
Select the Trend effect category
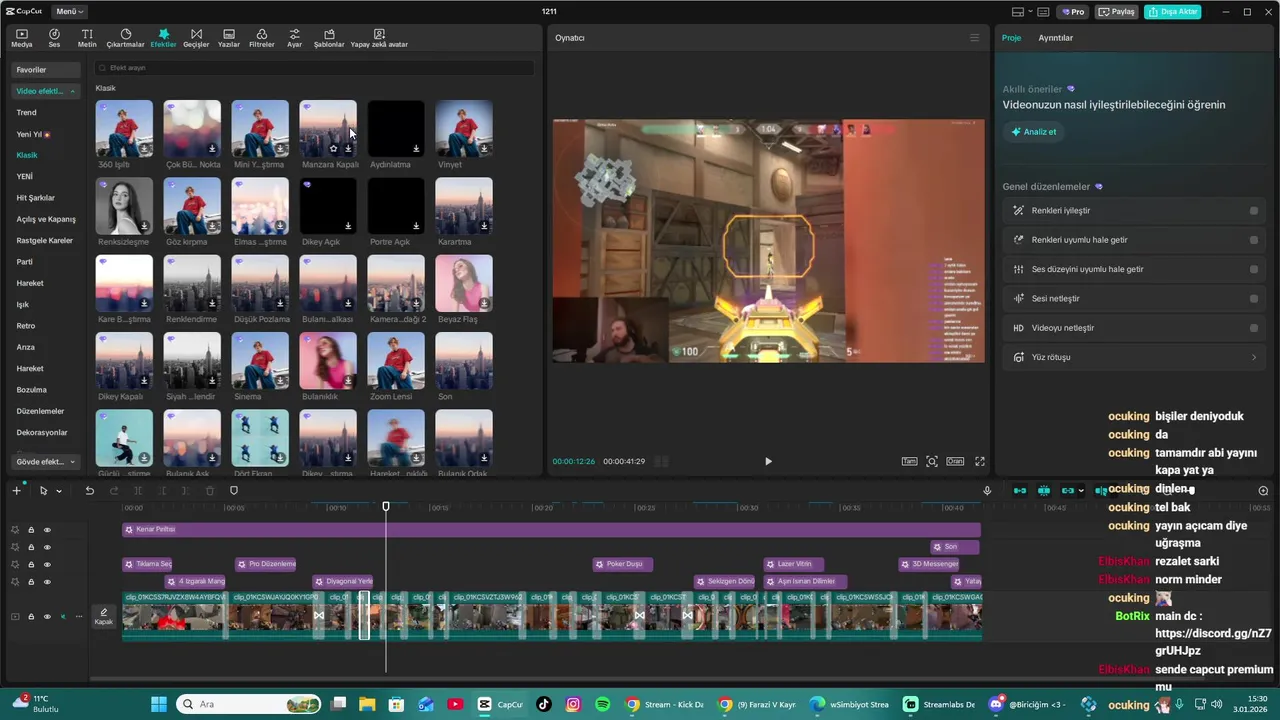pyautogui.click(x=27, y=112)
